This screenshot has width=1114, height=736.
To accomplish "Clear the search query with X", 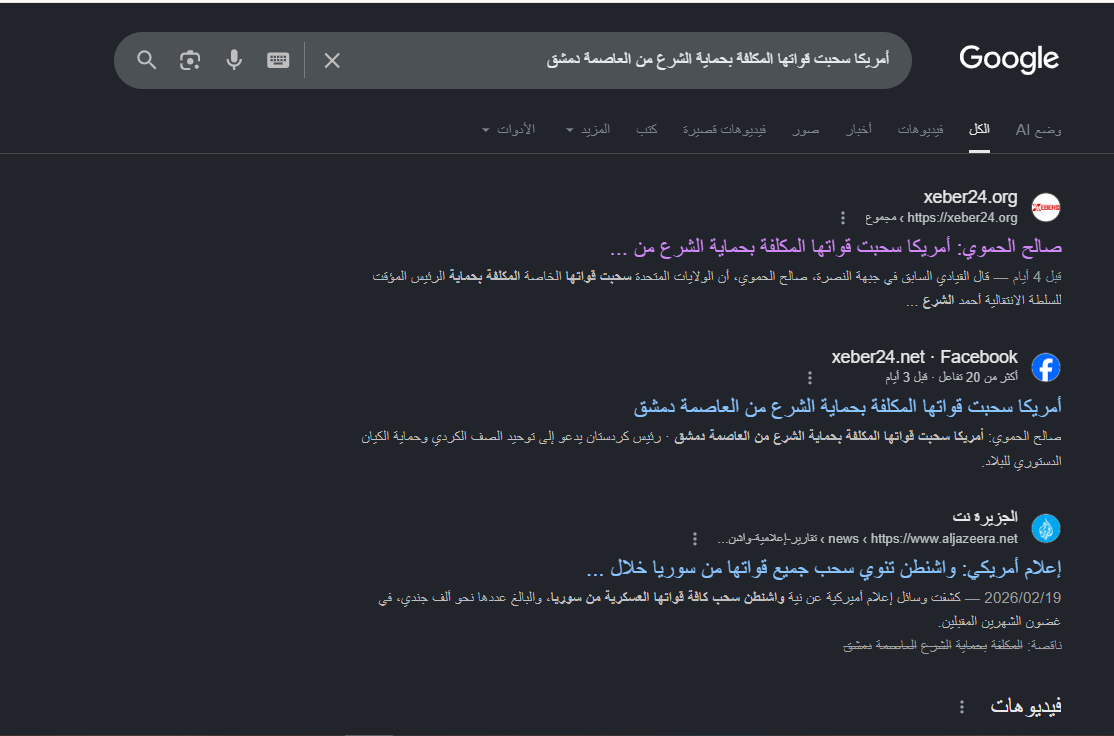I will click(332, 60).
